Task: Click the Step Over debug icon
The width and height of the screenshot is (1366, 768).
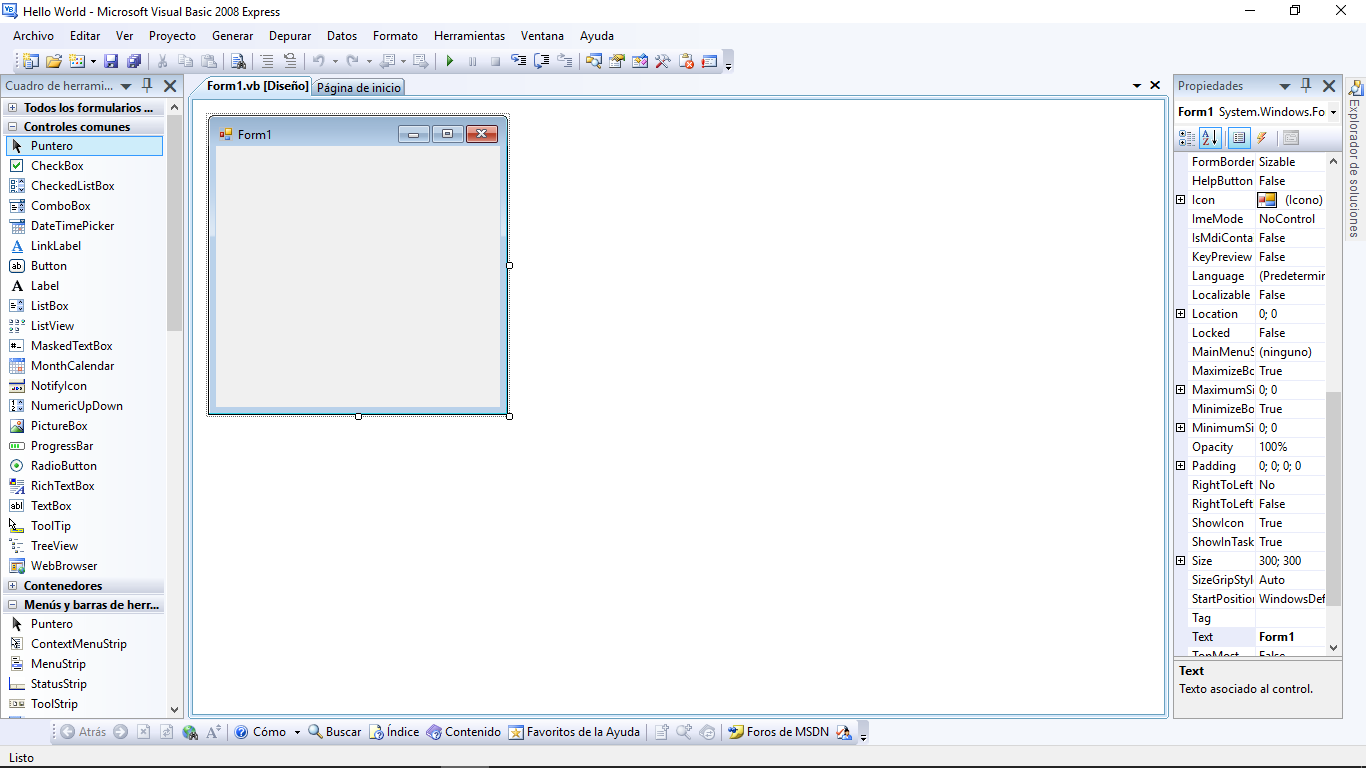Action: [x=542, y=61]
